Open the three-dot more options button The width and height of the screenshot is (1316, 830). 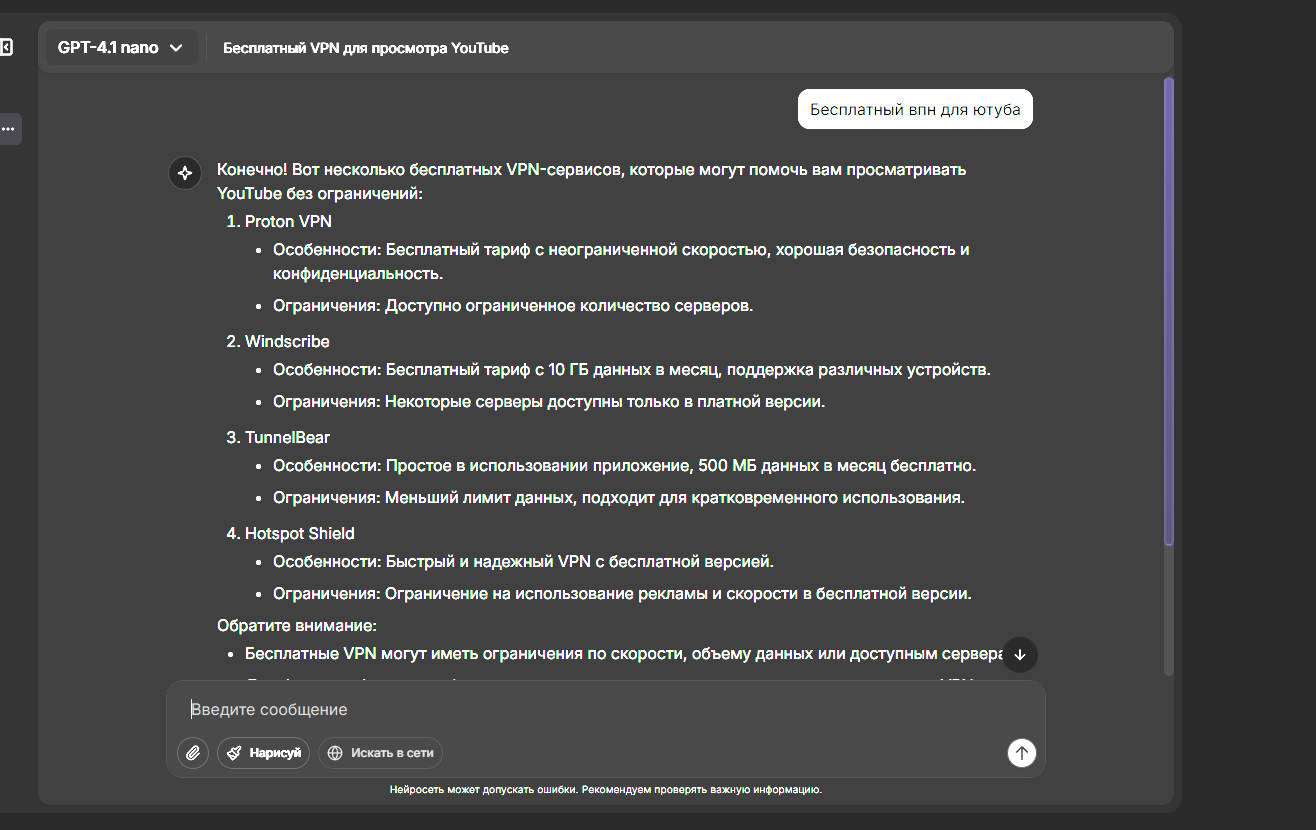[8, 129]
